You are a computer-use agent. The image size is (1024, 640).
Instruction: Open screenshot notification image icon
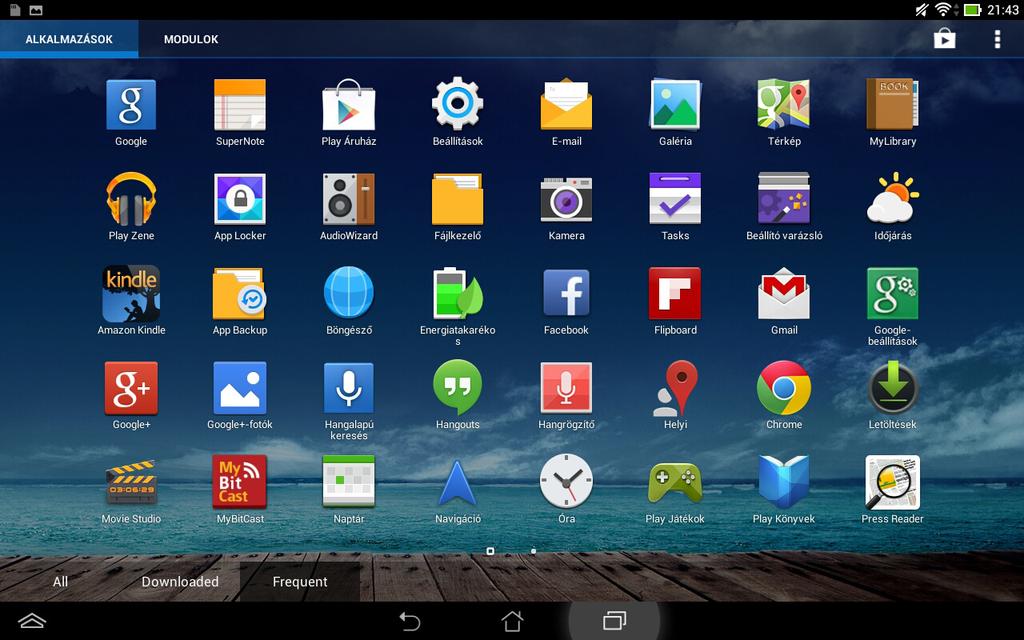point(37,10)
